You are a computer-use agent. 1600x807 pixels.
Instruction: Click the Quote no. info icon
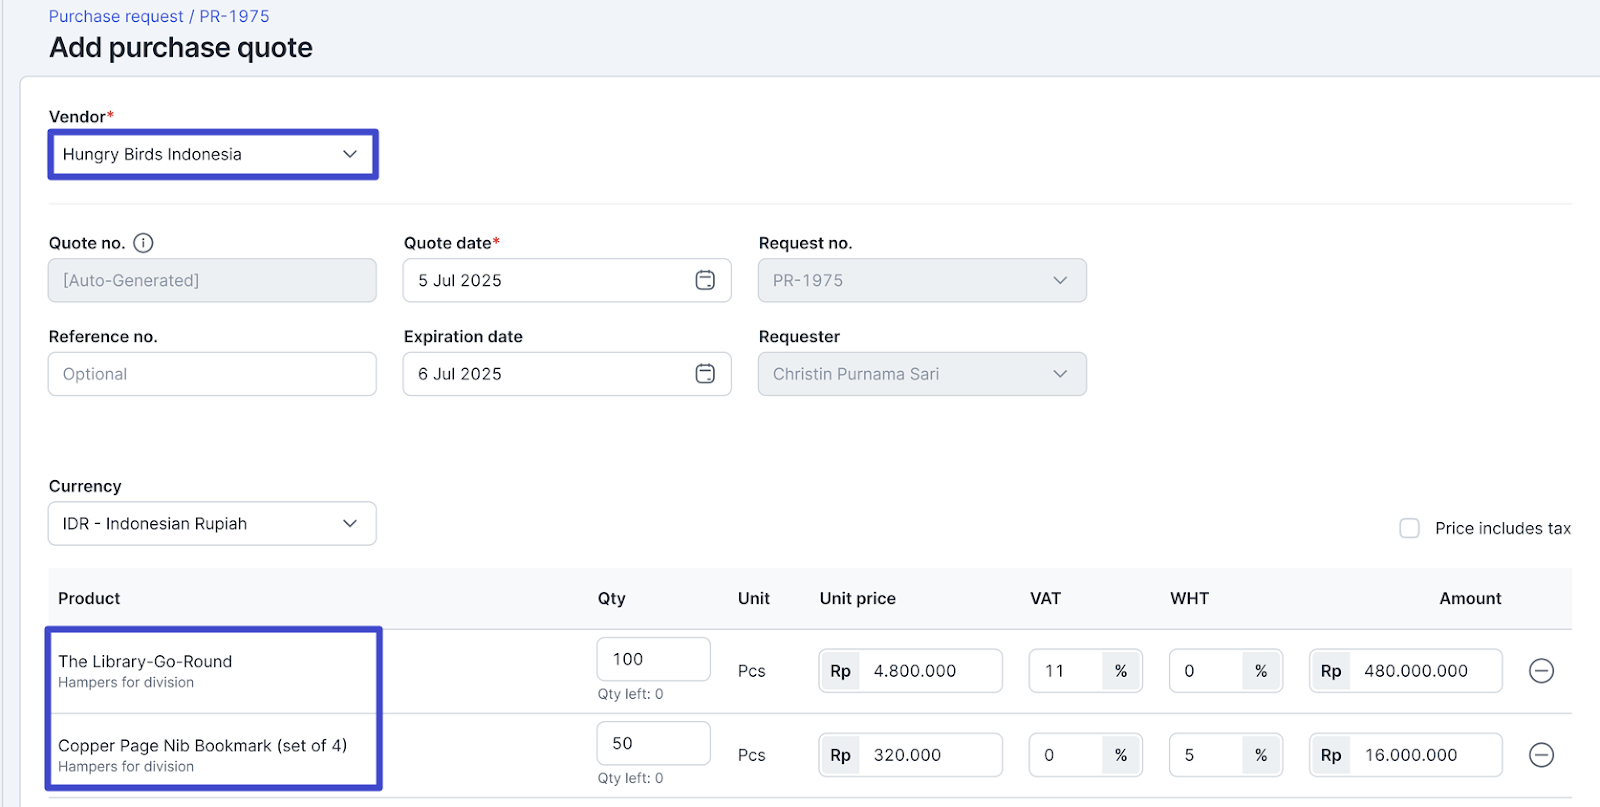[x=143, y=243]
